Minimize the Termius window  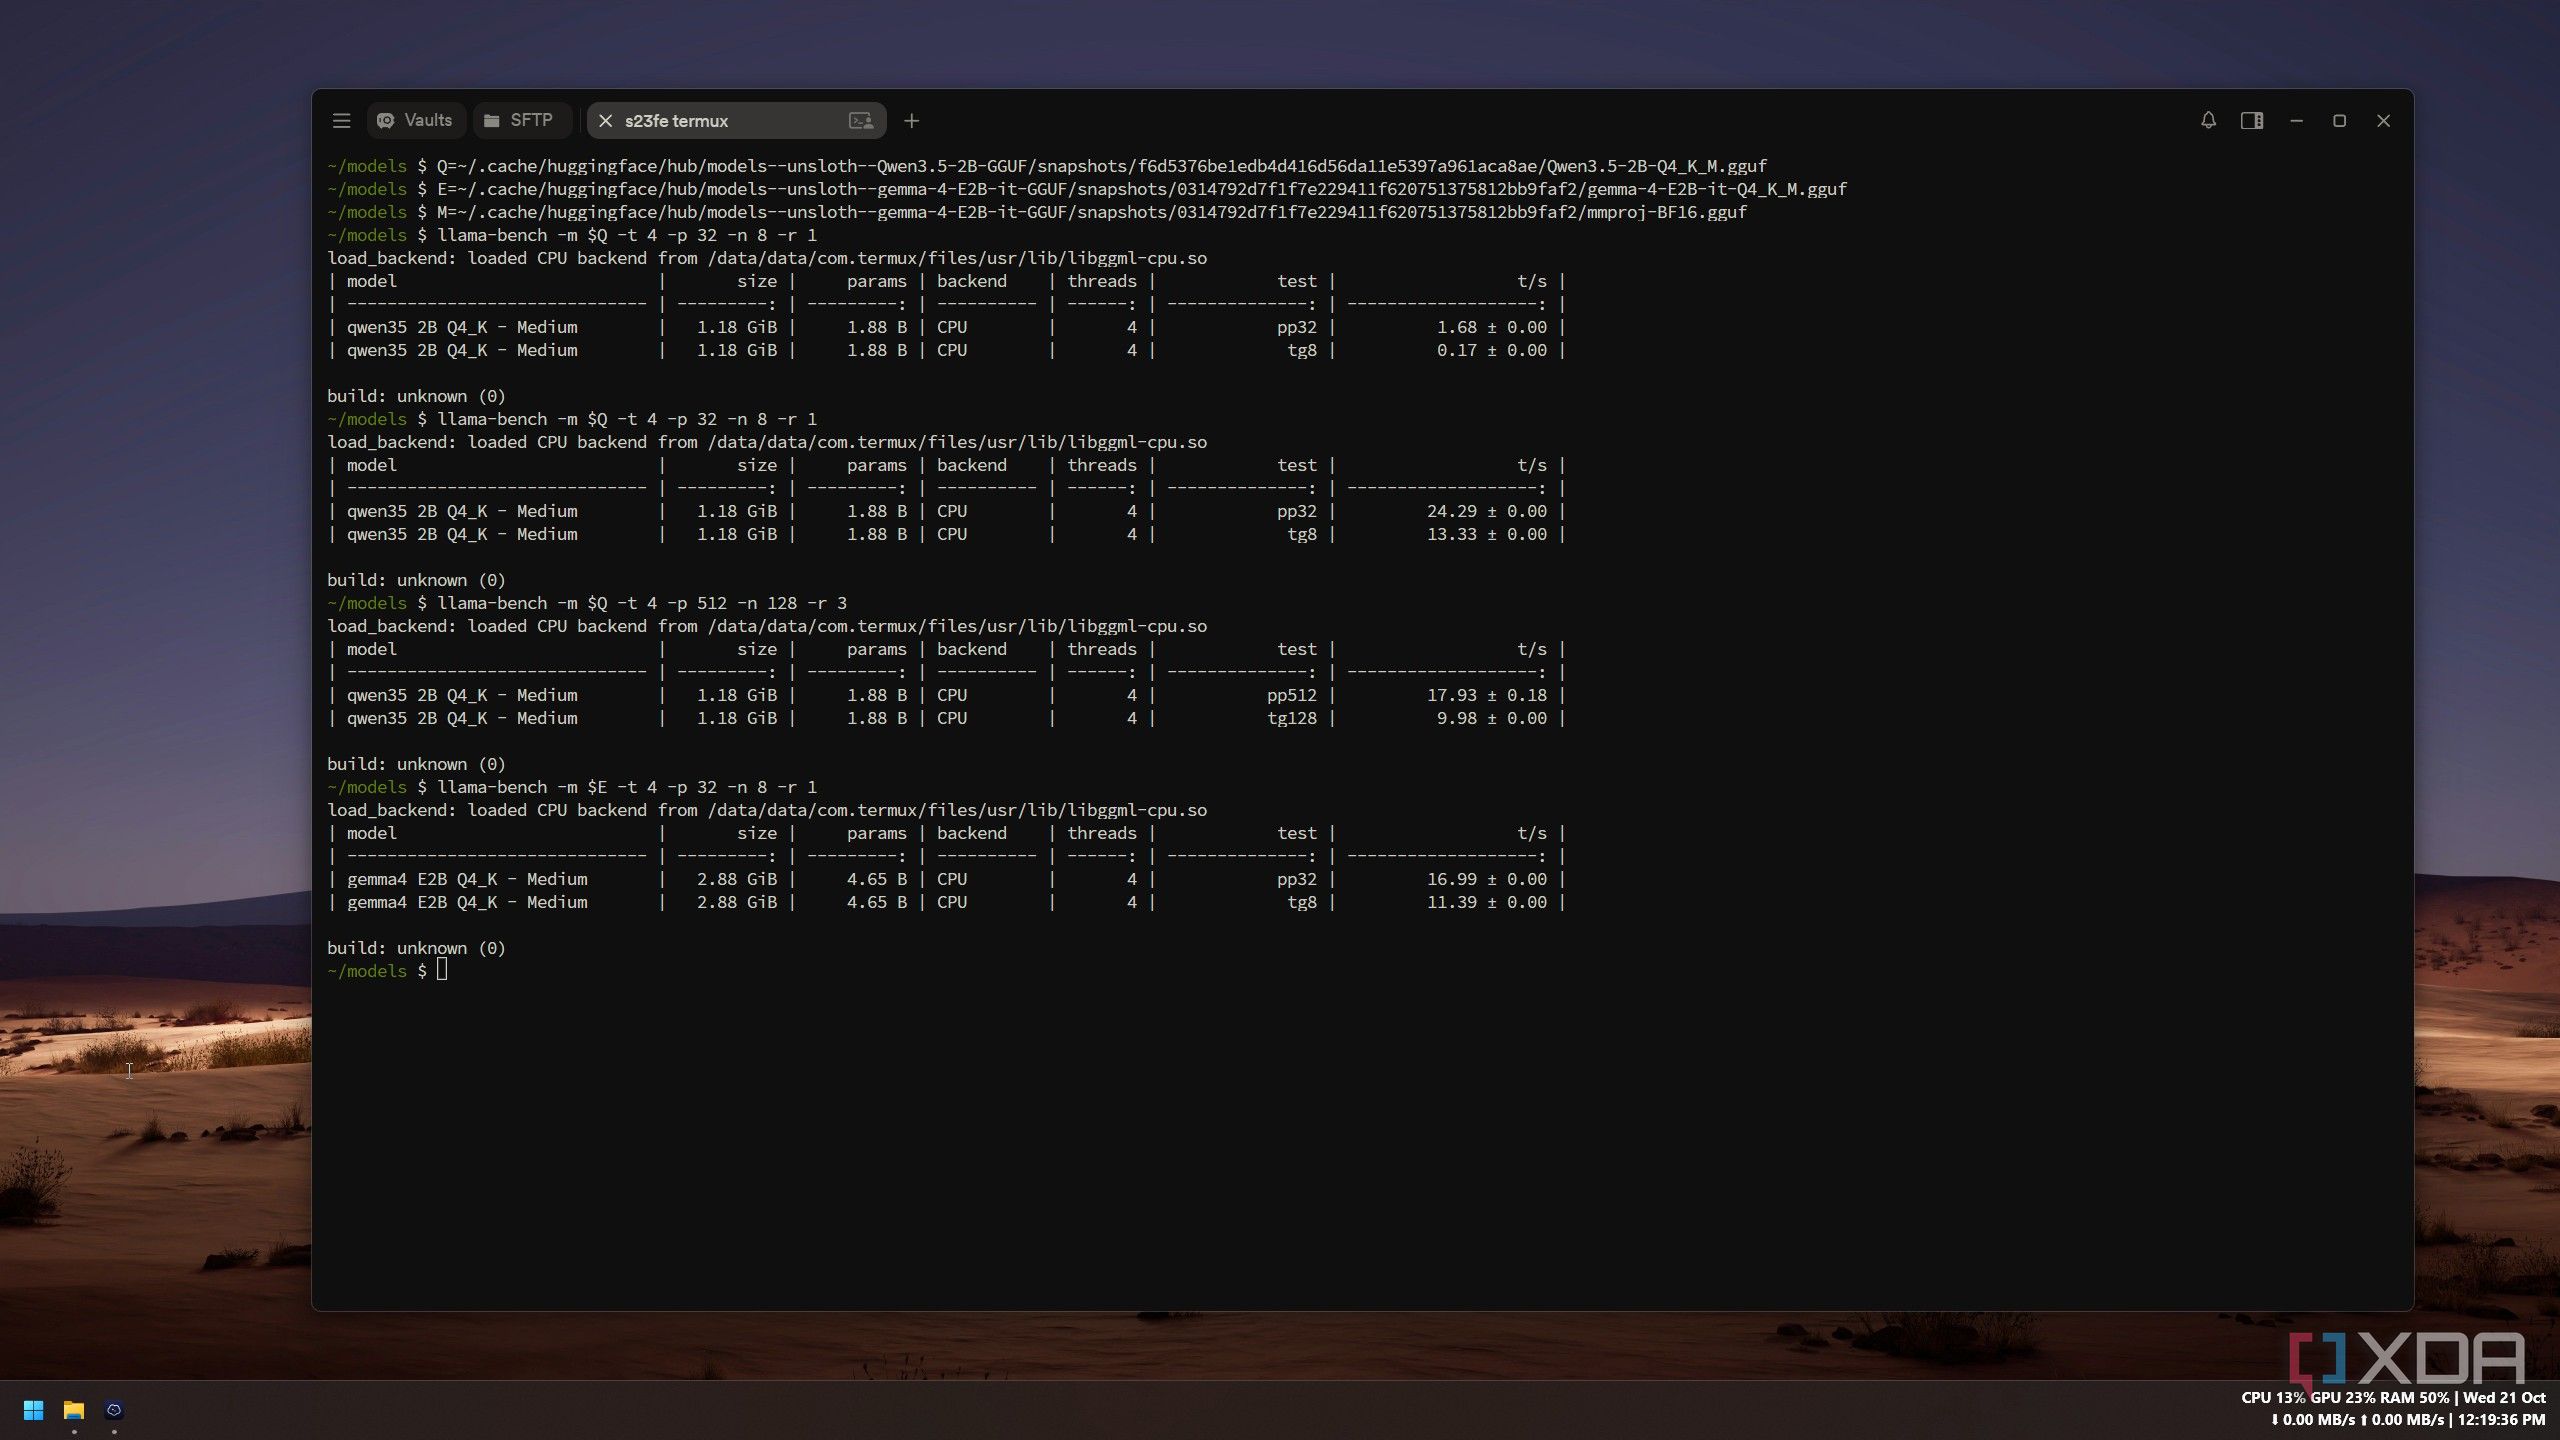[x=2296, y=121]
